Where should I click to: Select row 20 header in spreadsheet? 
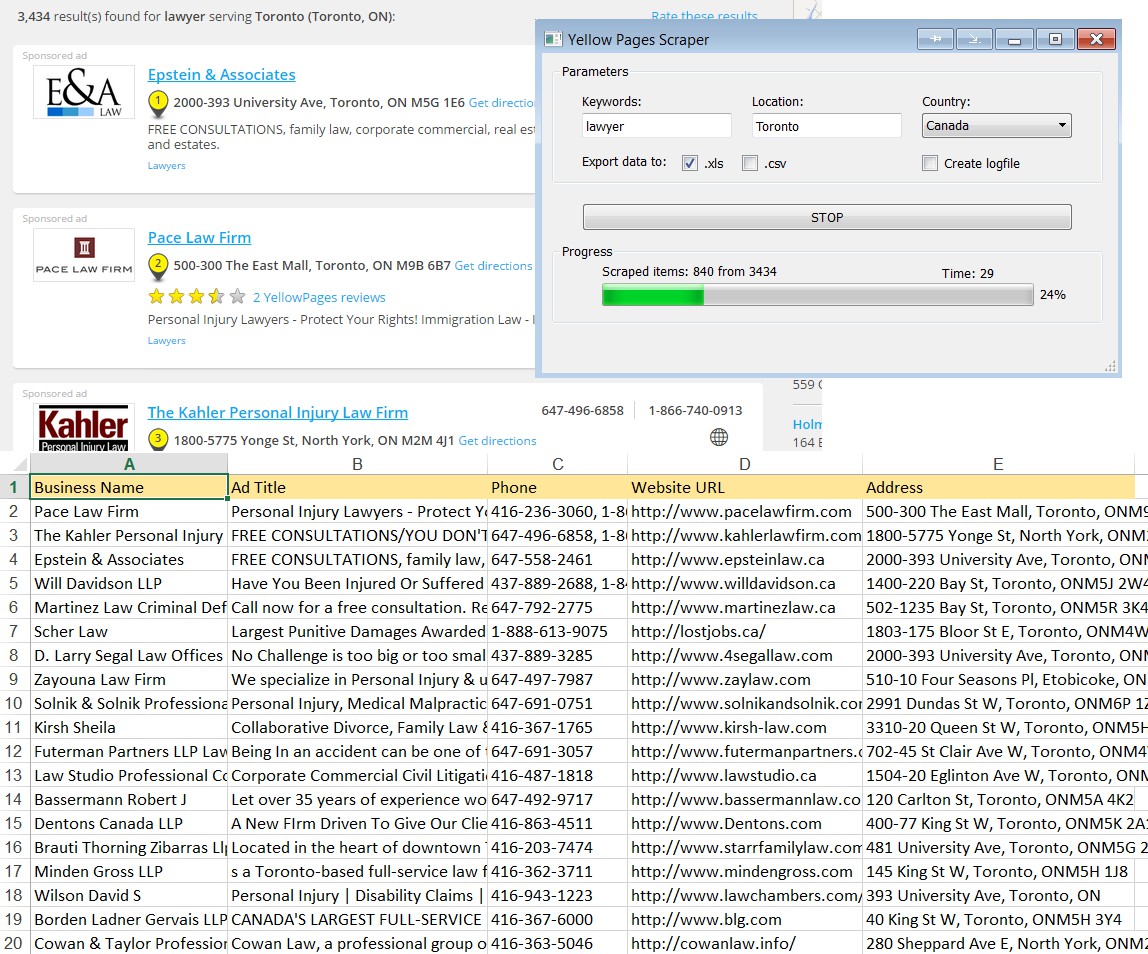14,944
